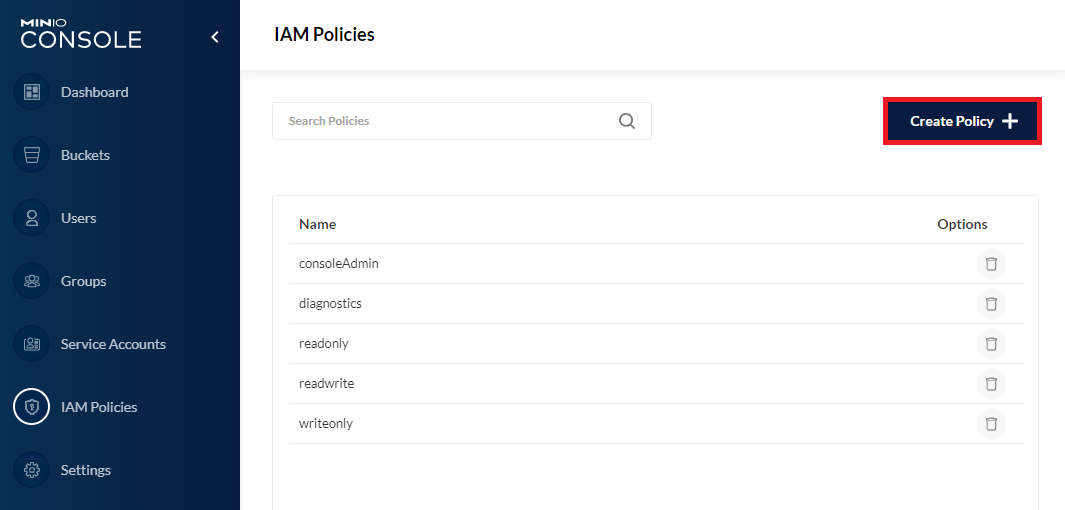Delete the consoleAdmin policy
Screen dimensions: 1065x510
click(991, 264)
